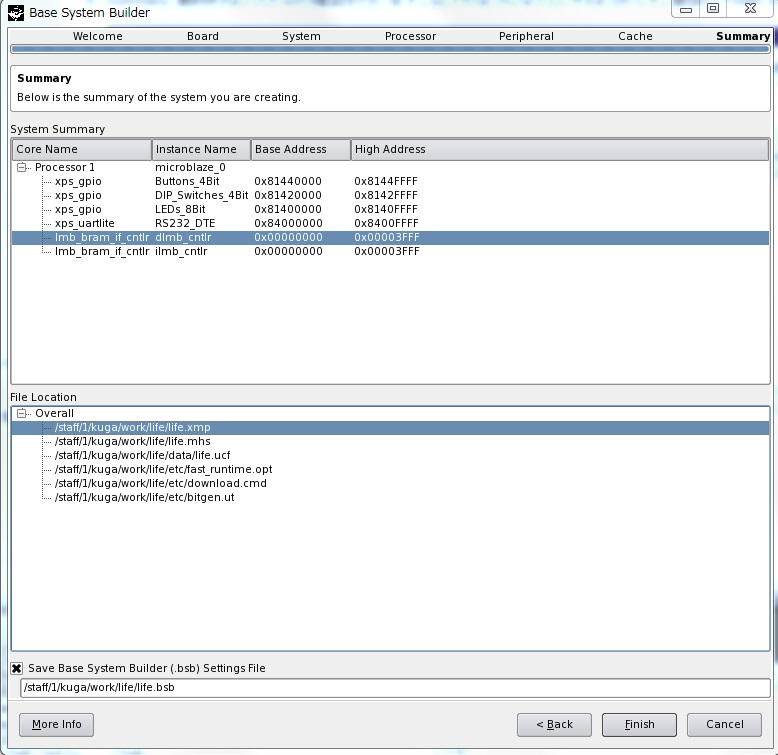This screenshot has height=755, width=778.
Task: Click base address 0x81400000
Action: (x=288, y=209)
